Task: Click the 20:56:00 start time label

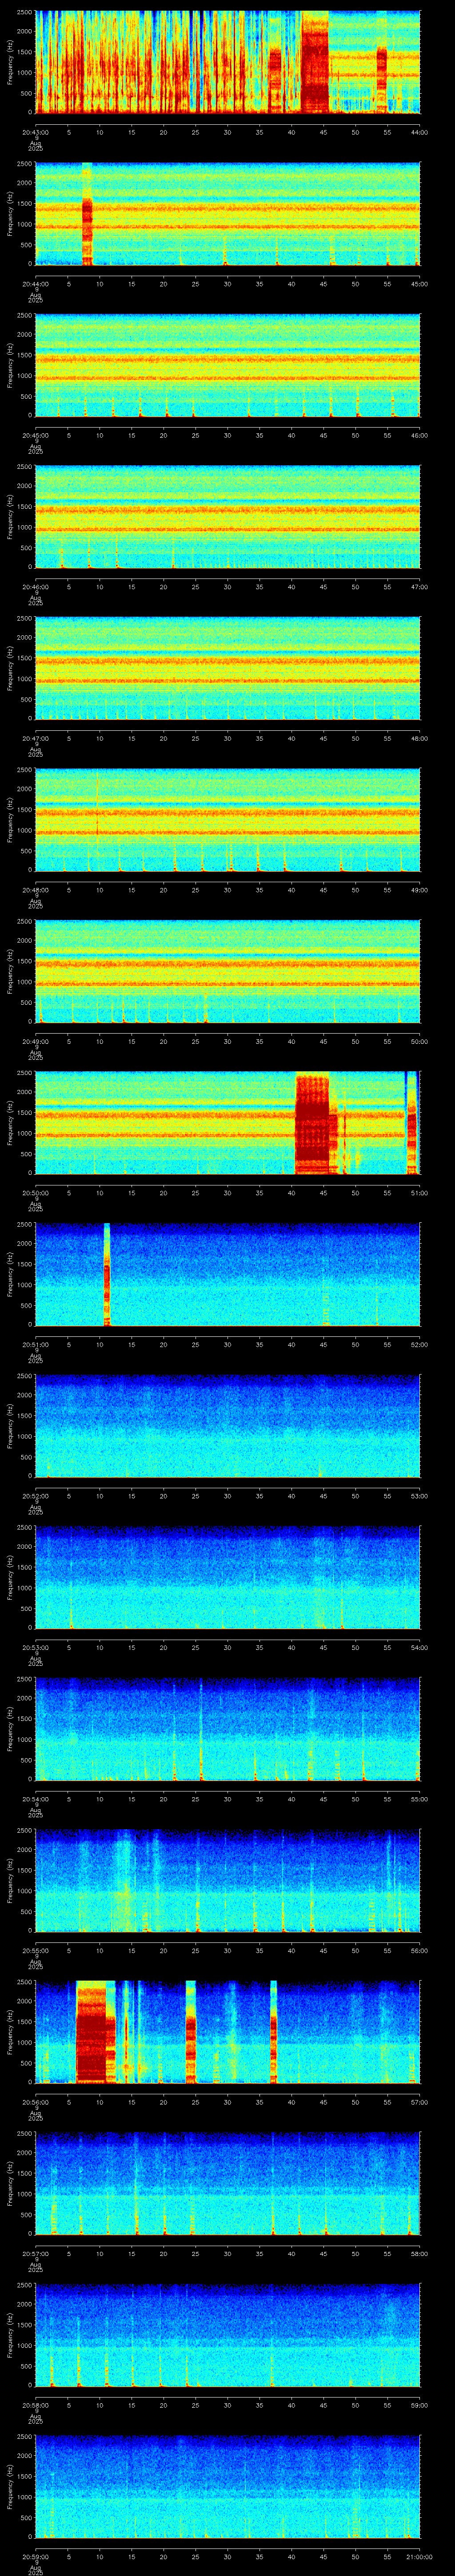Action: click(x=36, y=2102)
